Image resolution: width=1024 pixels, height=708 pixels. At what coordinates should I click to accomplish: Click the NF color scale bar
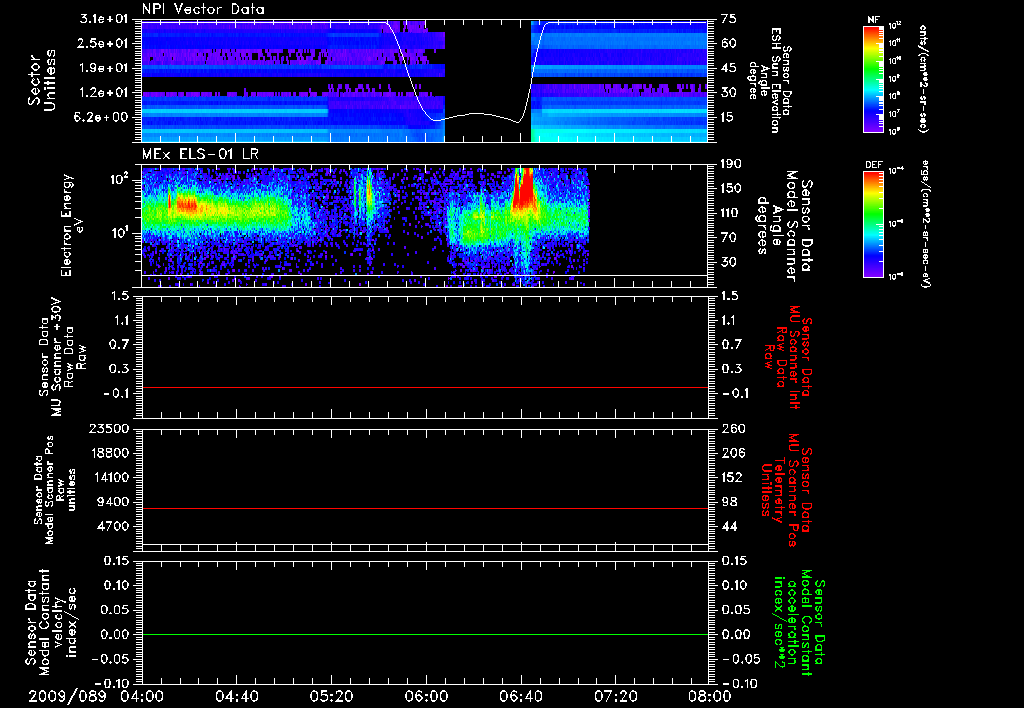[873, 79]
